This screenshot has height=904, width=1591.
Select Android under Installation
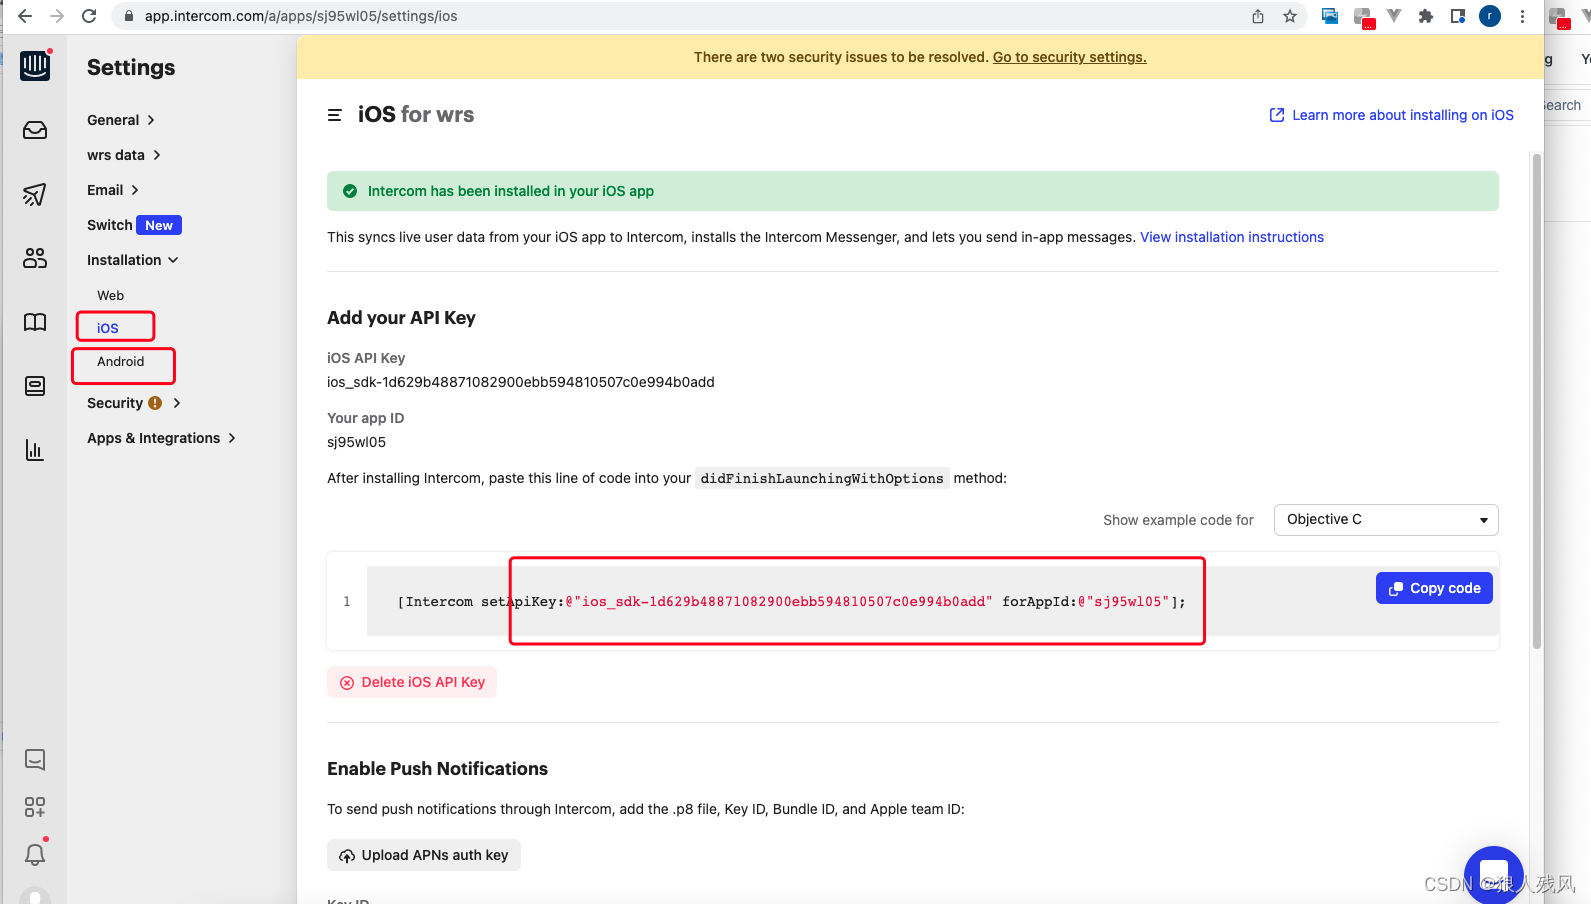click(121, 362)
